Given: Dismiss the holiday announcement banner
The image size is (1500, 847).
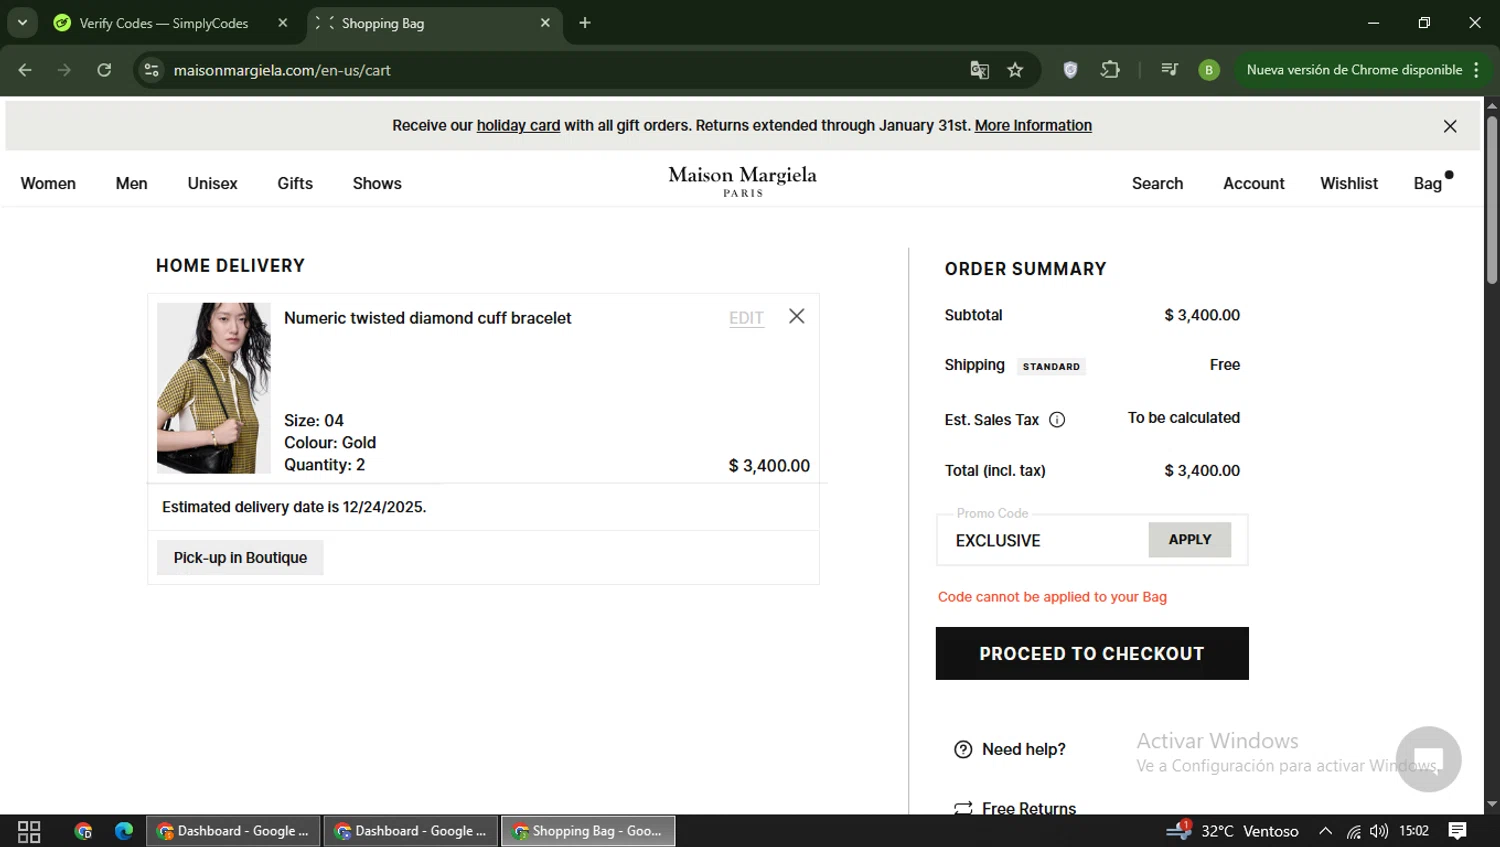Looking at the screenshot, I should point(1450,126).
